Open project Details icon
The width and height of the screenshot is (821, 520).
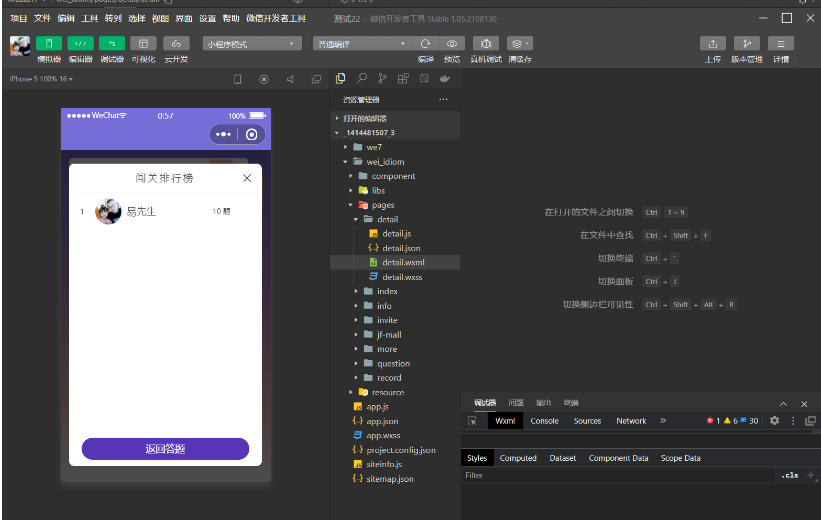781,43
